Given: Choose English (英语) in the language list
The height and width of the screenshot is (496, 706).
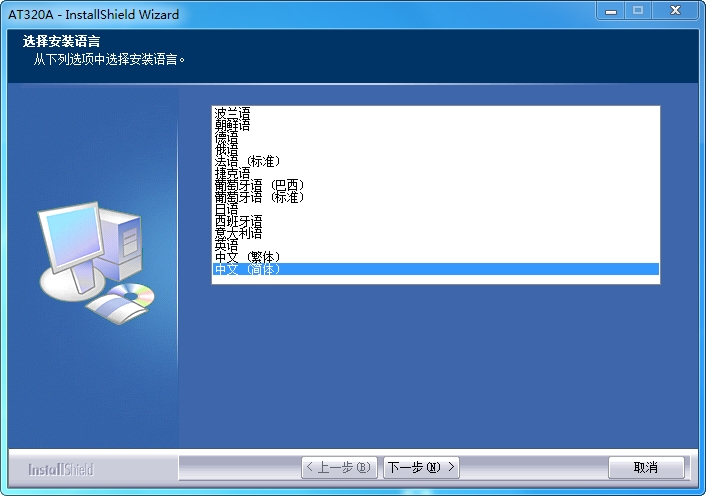Looking at the screenshot, I should click(226, 245).
